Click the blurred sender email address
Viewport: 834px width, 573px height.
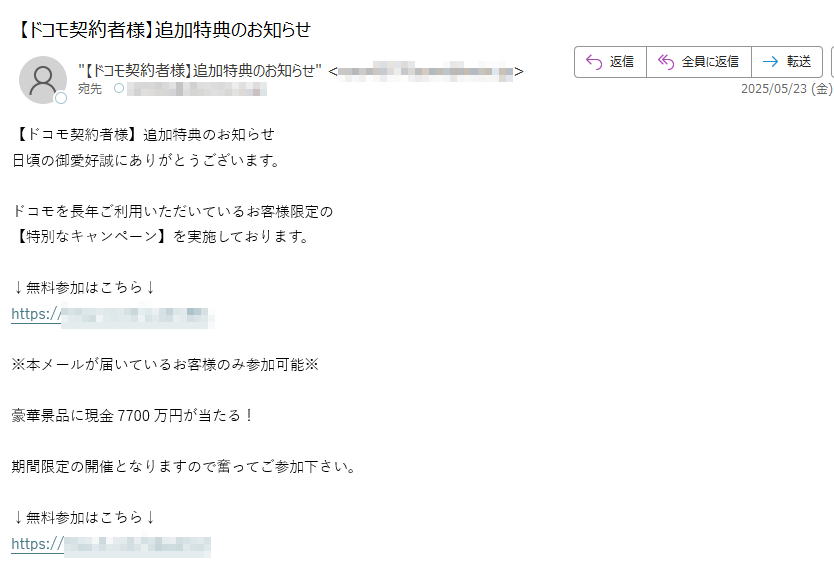click(426, 71)
